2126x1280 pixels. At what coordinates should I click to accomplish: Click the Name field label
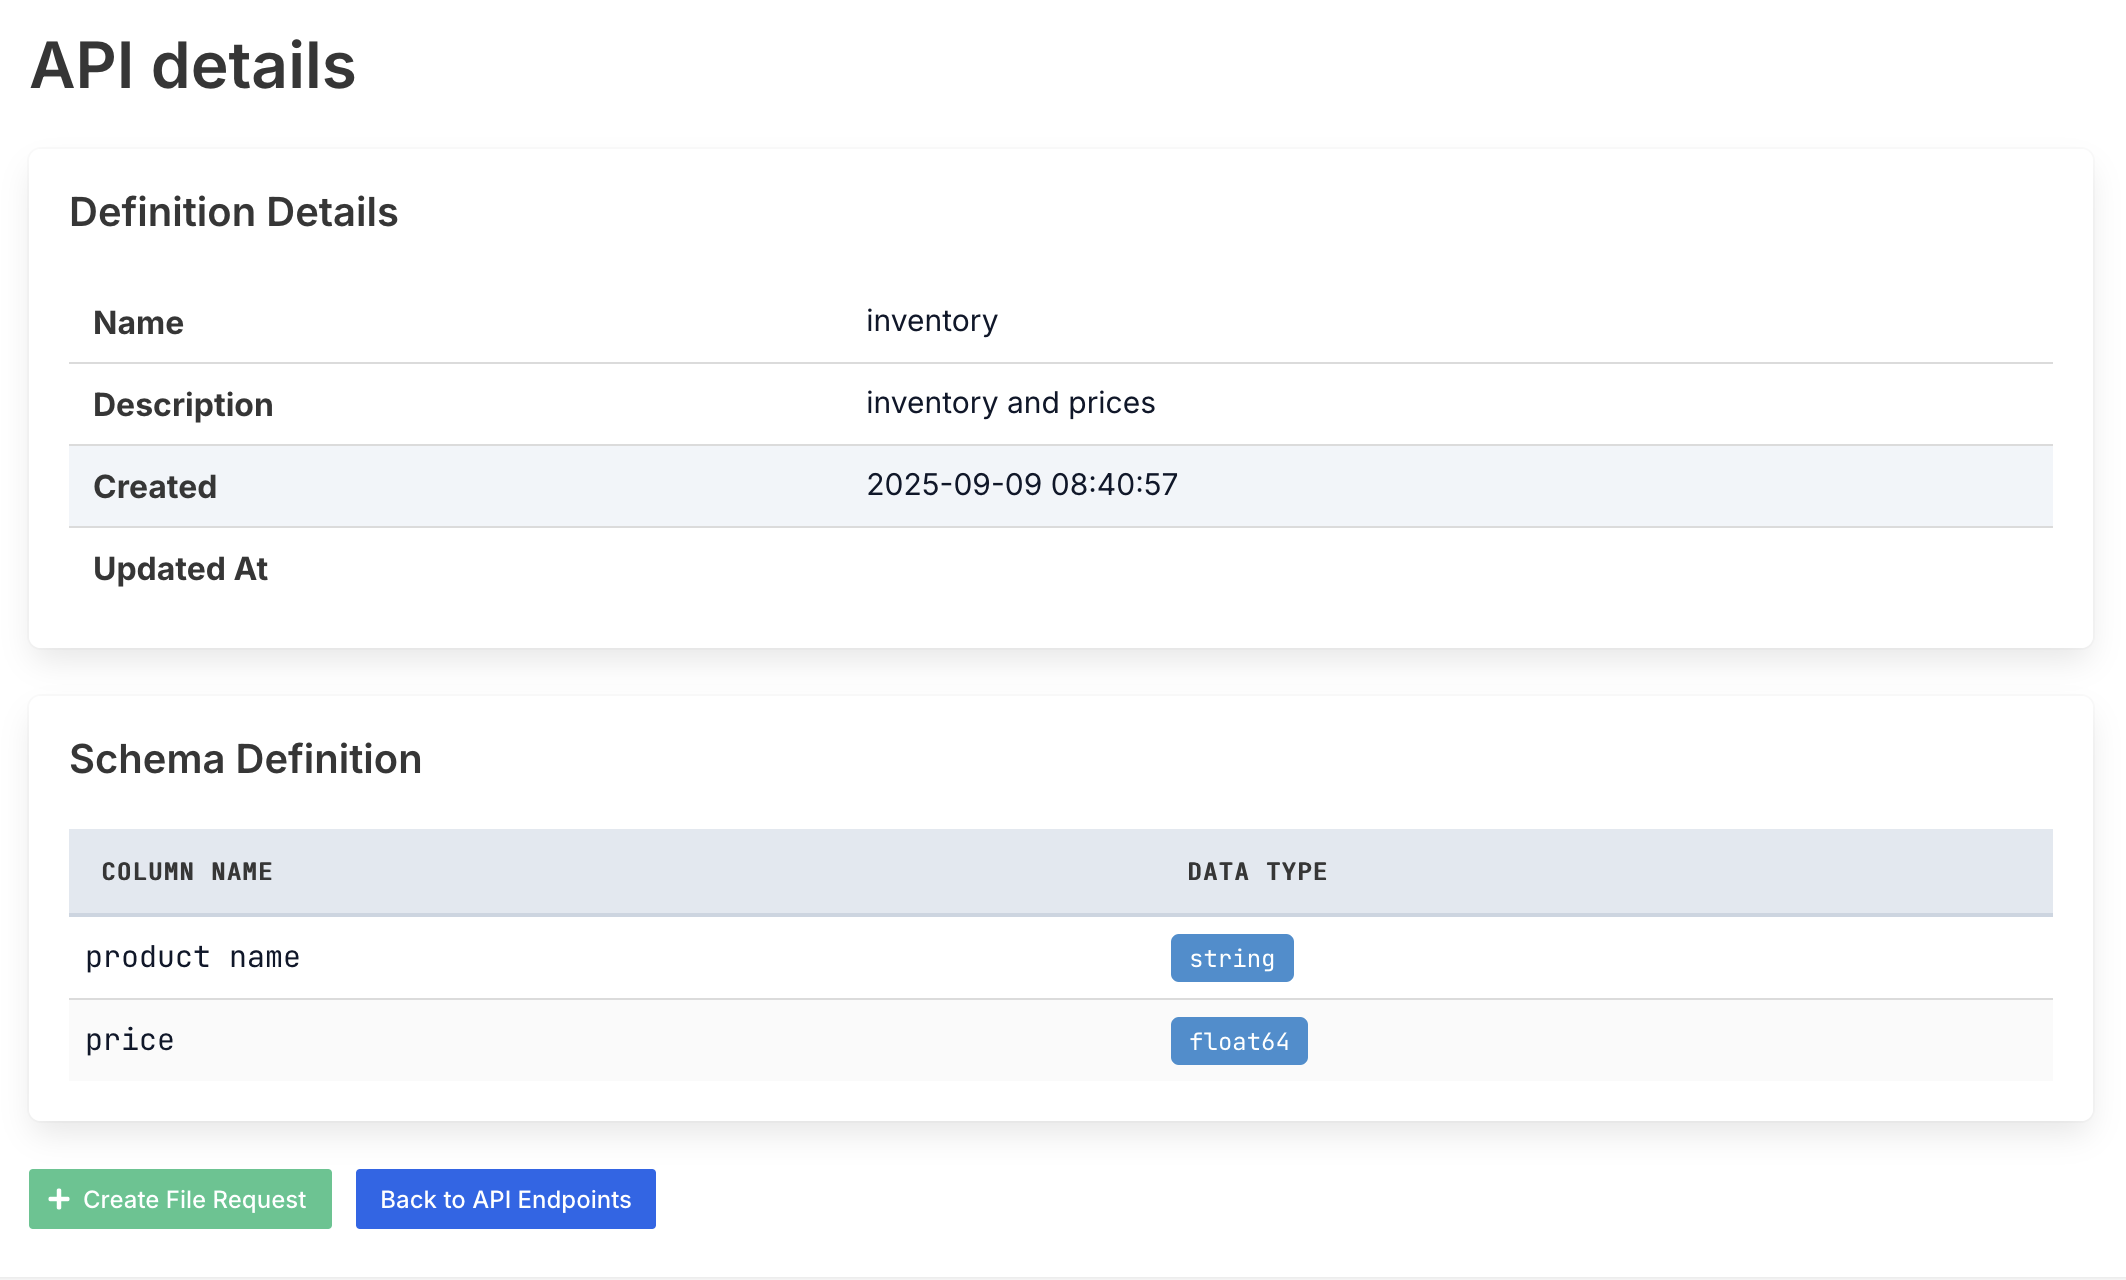click(x=138, y=323)
